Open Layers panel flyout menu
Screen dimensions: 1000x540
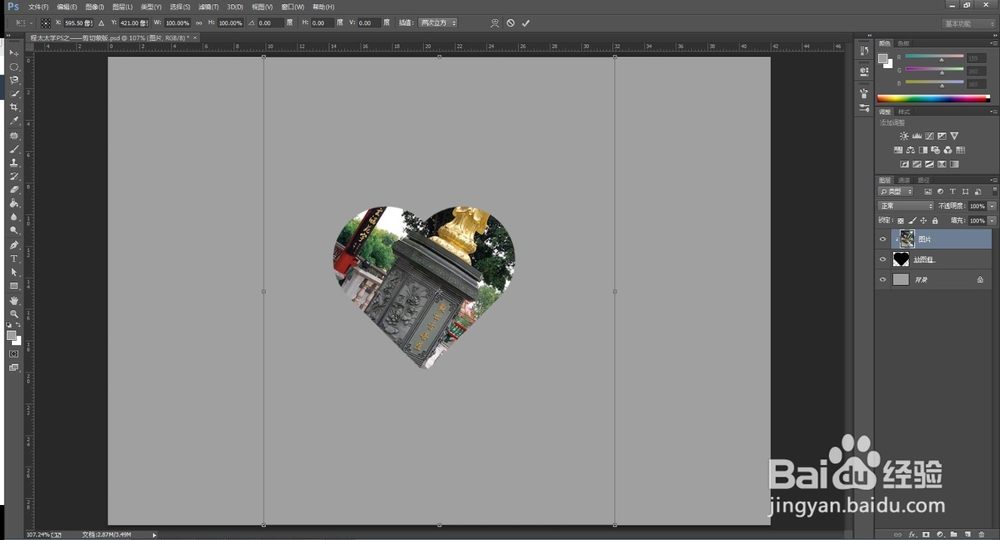[994, 180]
